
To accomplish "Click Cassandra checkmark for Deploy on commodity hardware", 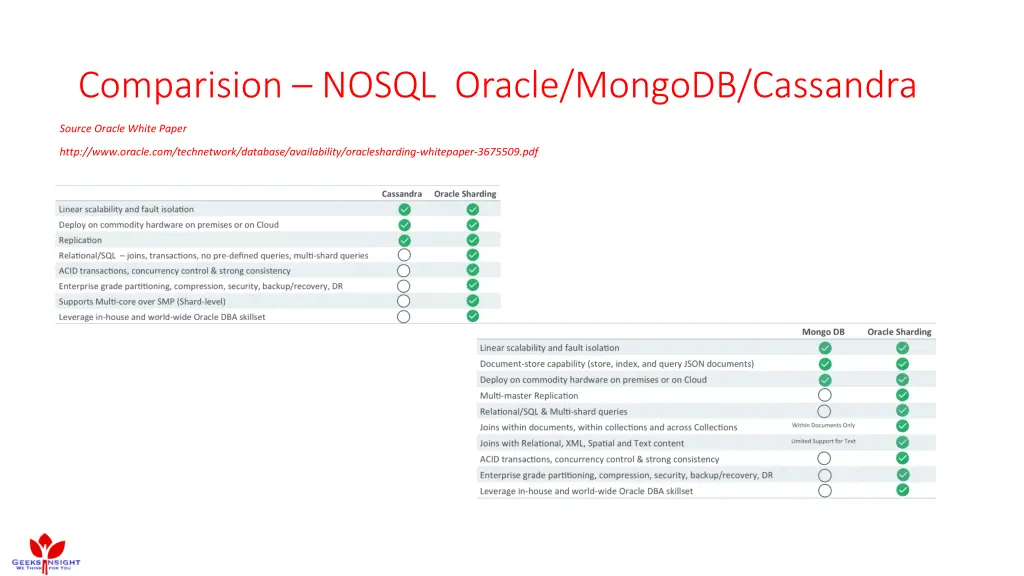I will 404,225.
